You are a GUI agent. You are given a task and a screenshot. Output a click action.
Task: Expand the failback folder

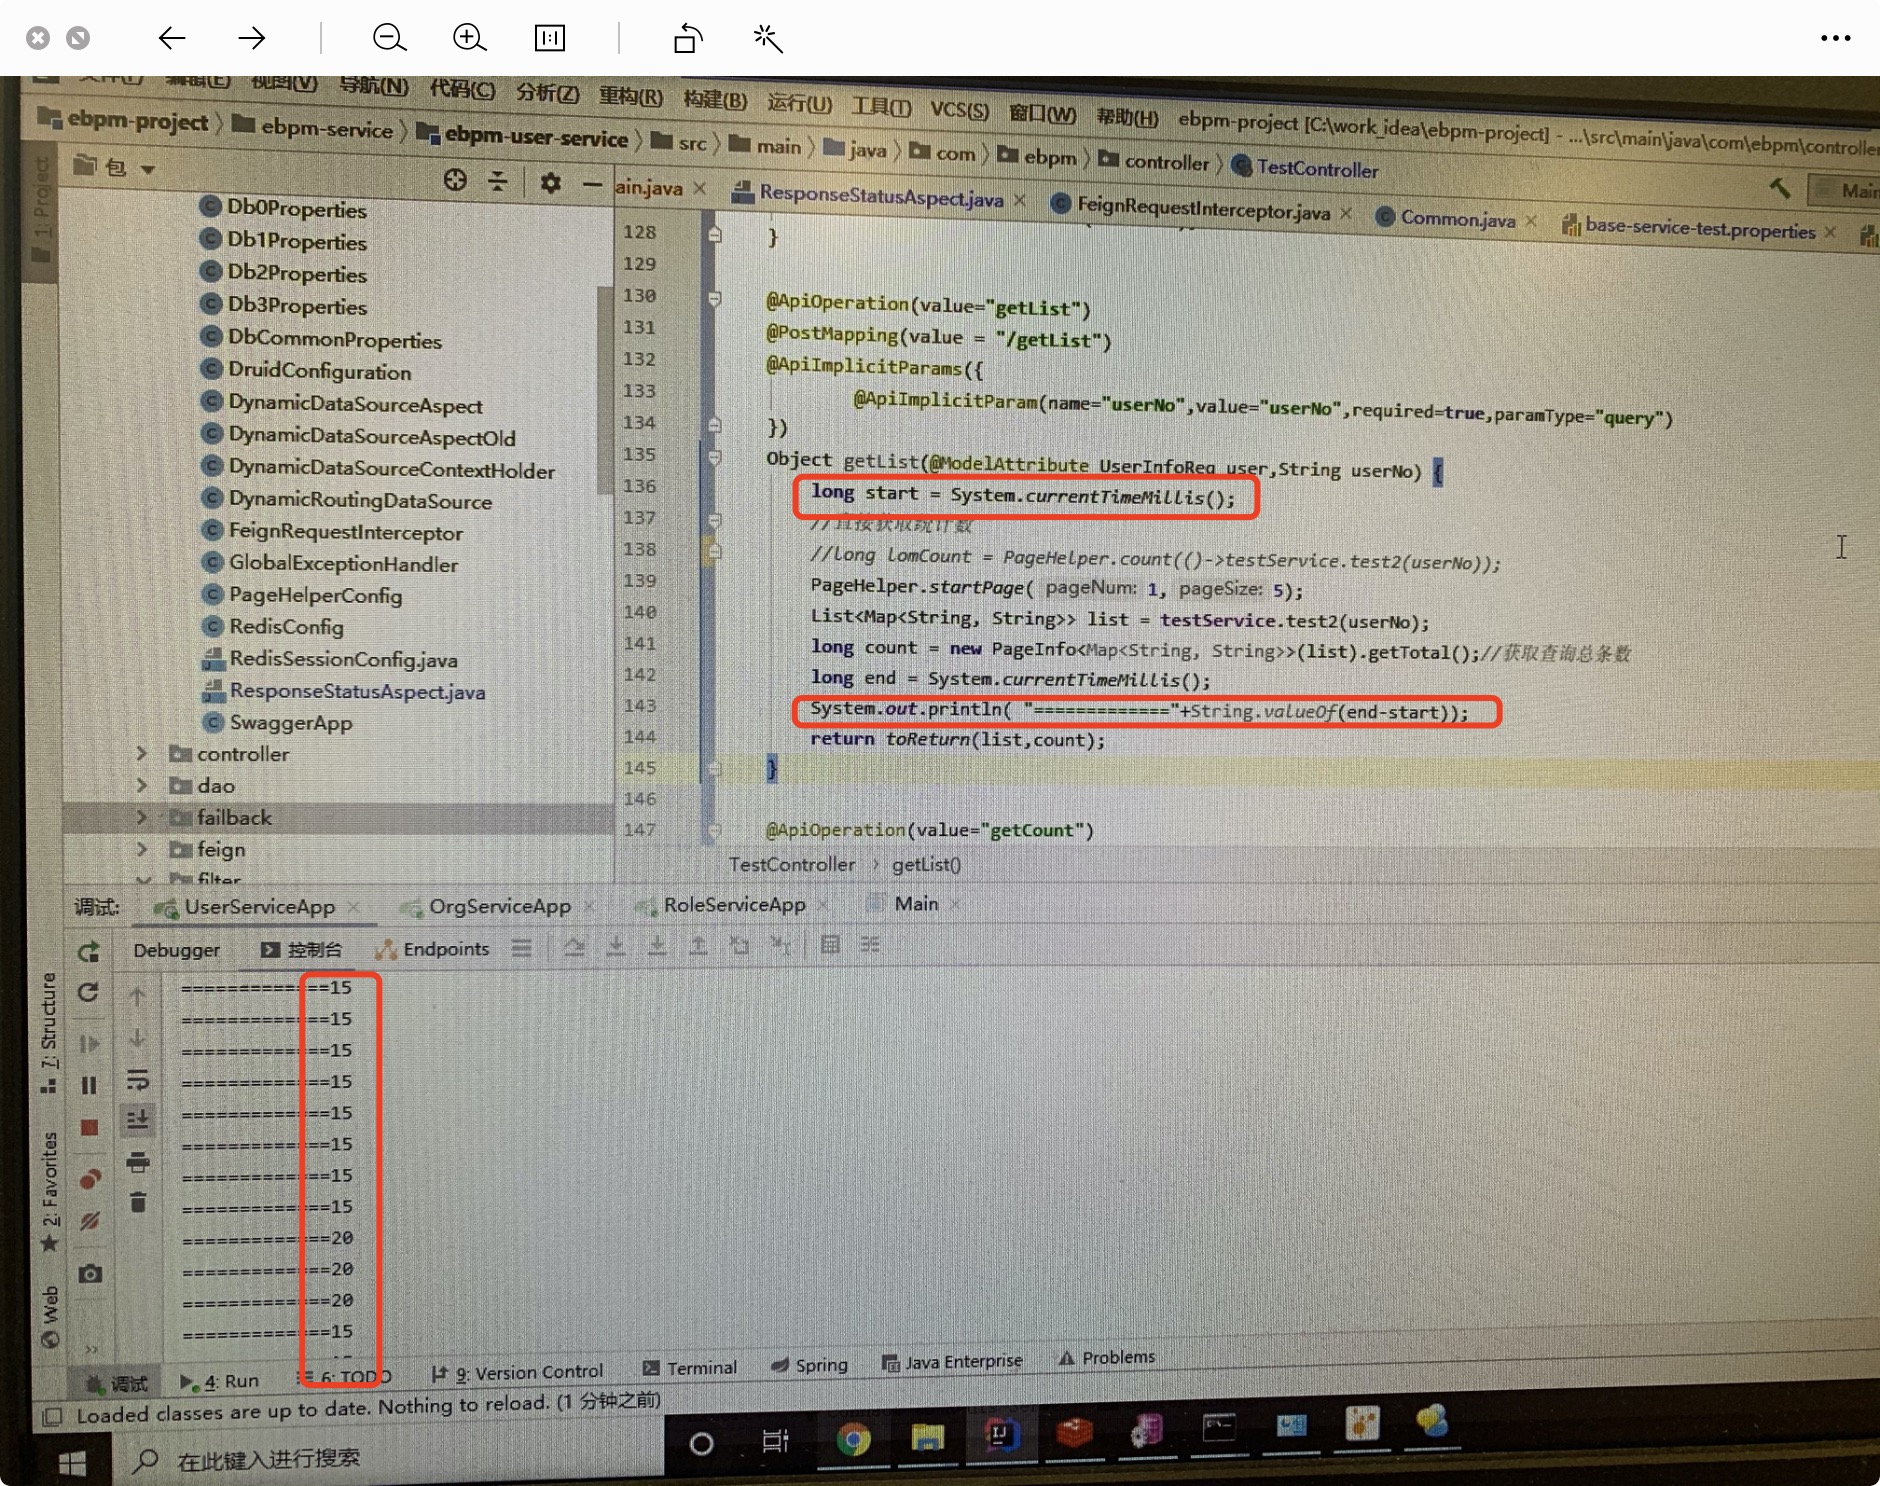[142, 817]
